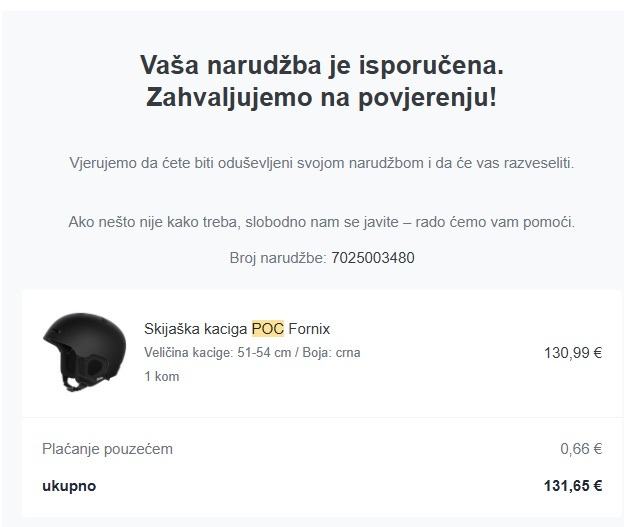Click the word Fornix in product name
The height and width of the screenshot is (527, 624).
point(309,329)
